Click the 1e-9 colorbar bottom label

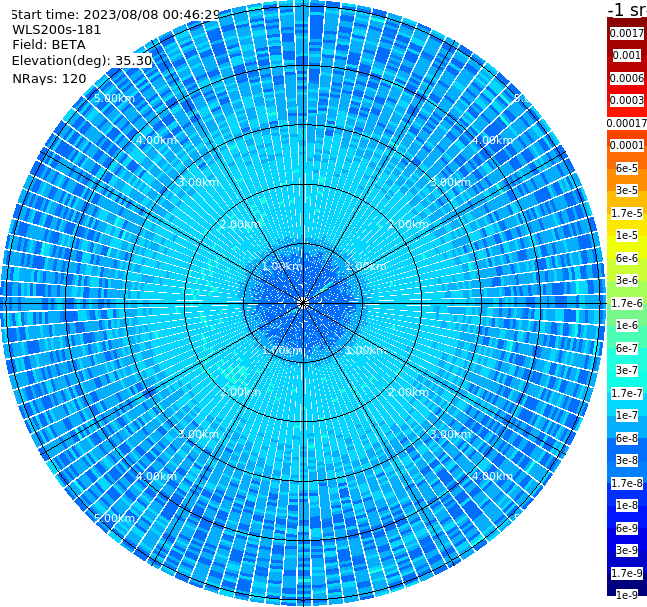pyautogui.click(x=627, y=595)
